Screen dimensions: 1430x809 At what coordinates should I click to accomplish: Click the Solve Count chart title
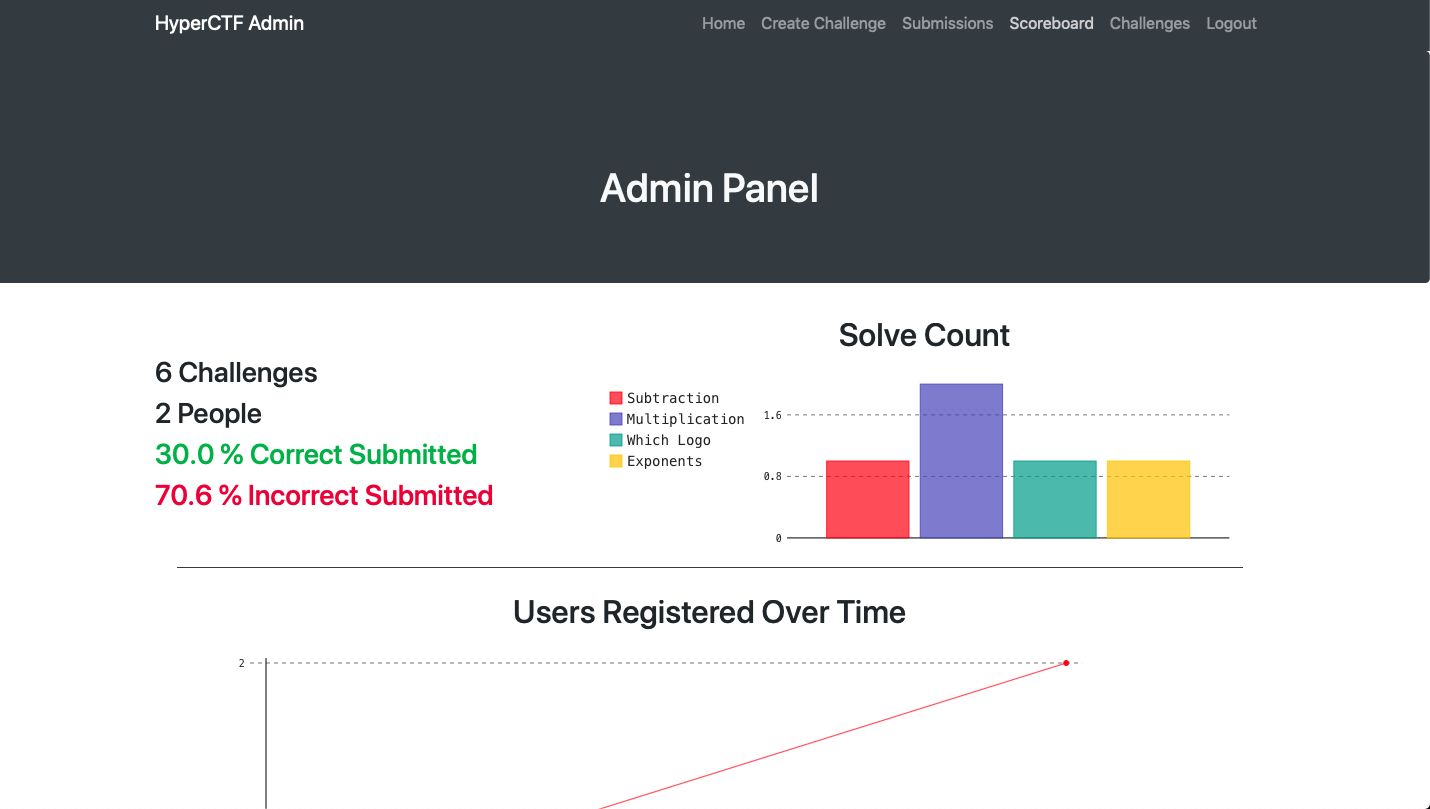(x=924, y=335)
